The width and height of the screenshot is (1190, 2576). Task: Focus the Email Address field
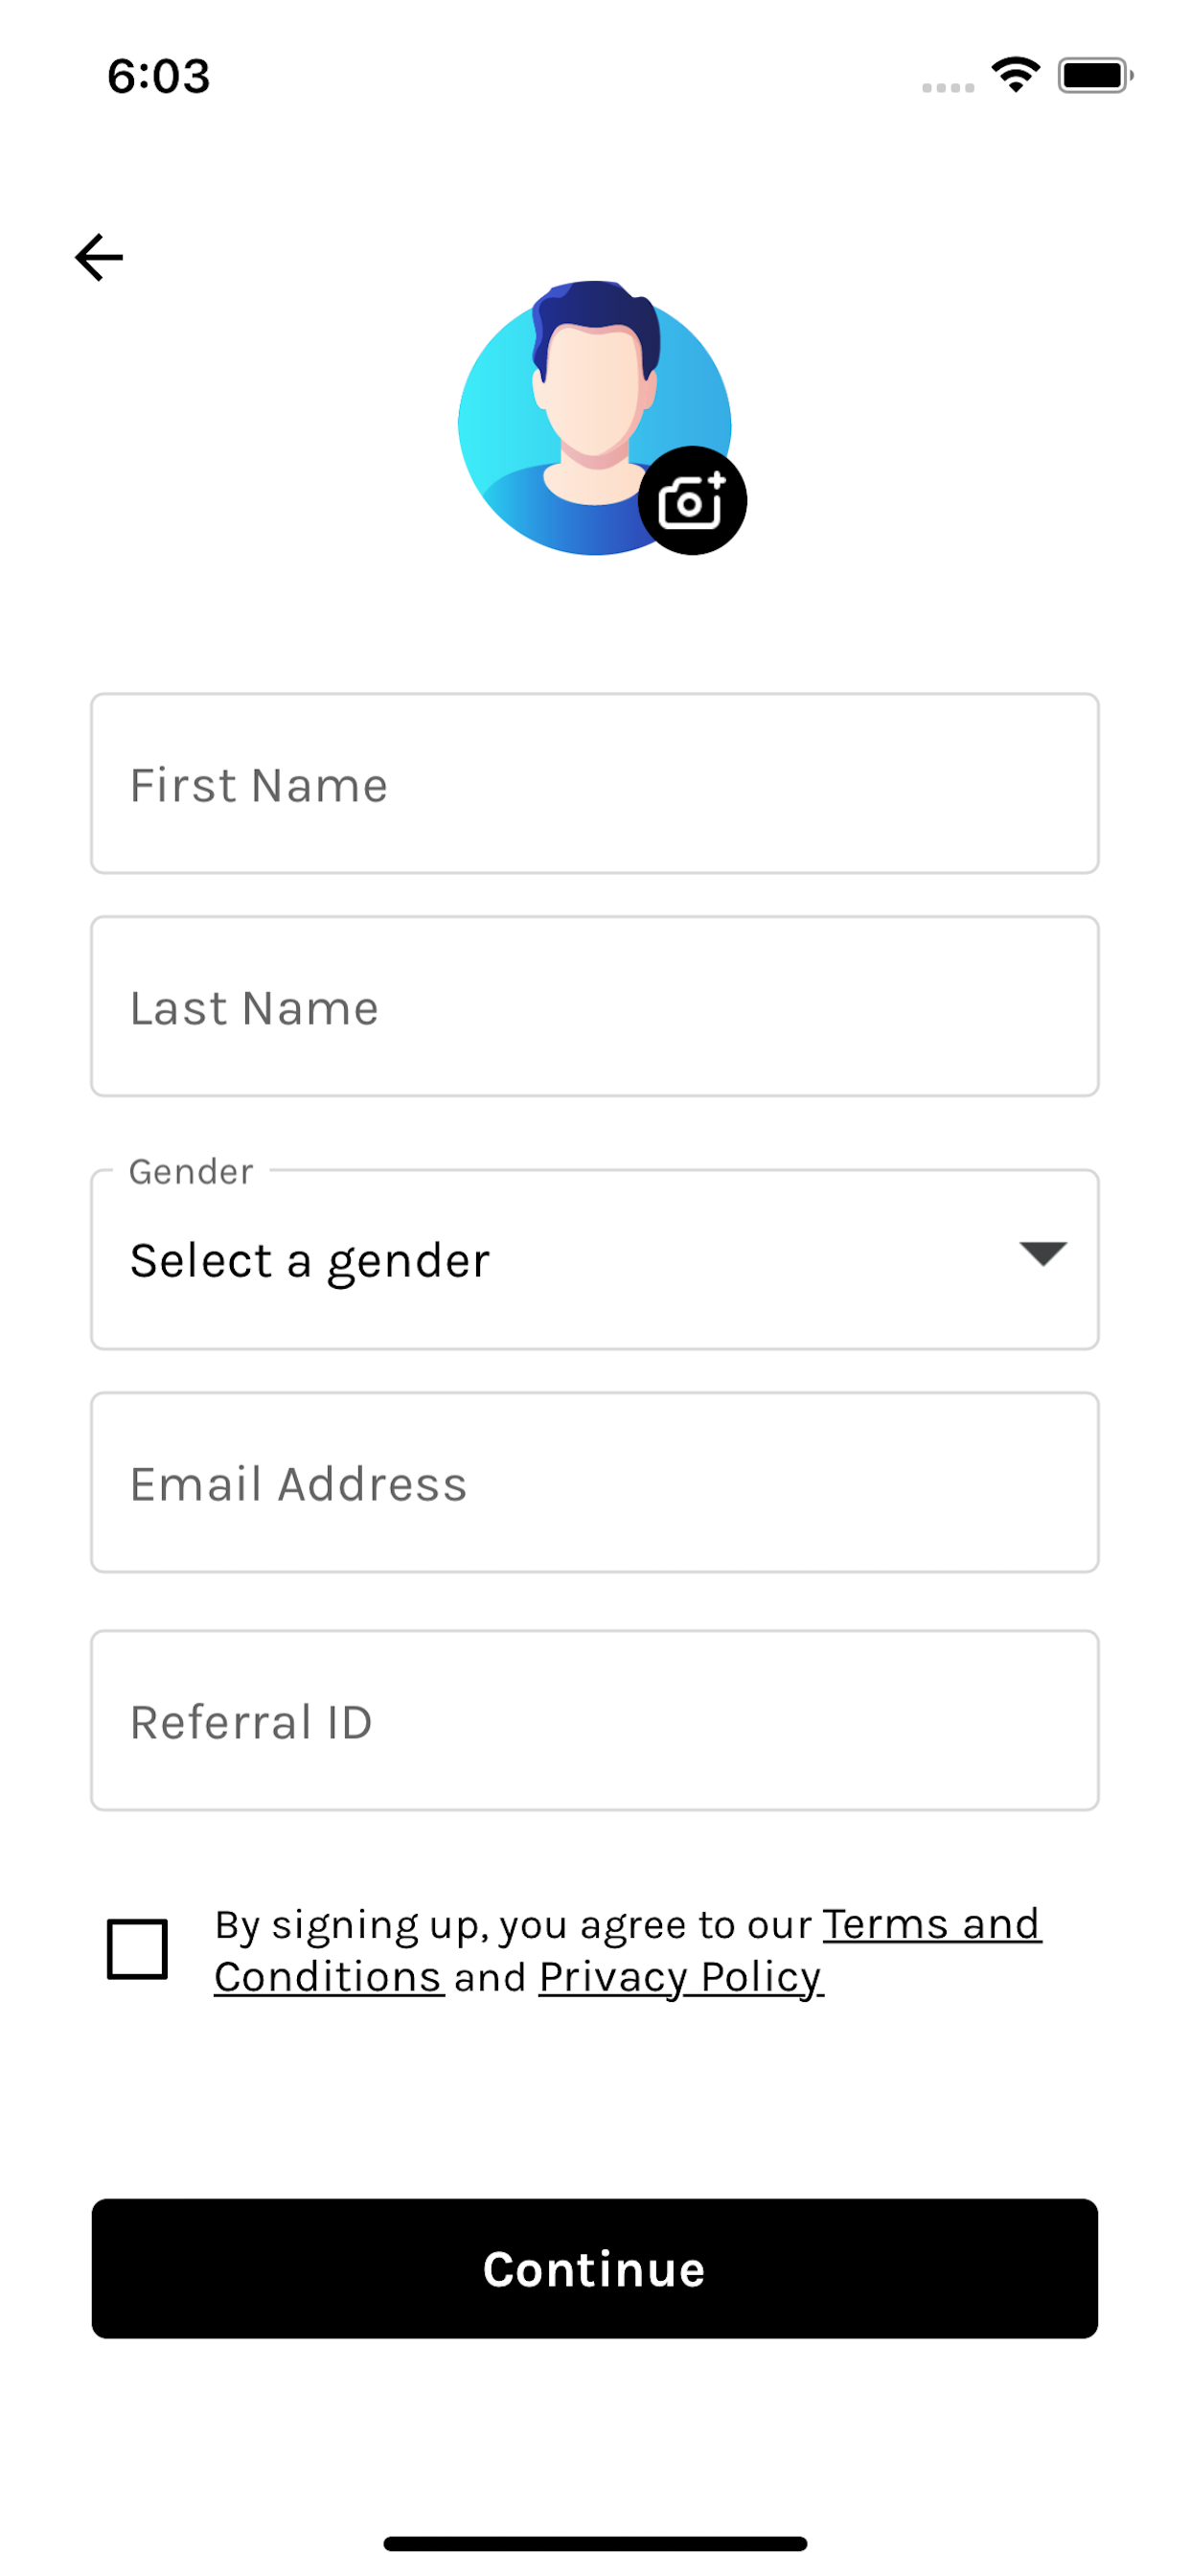(x=595, y=1483)
